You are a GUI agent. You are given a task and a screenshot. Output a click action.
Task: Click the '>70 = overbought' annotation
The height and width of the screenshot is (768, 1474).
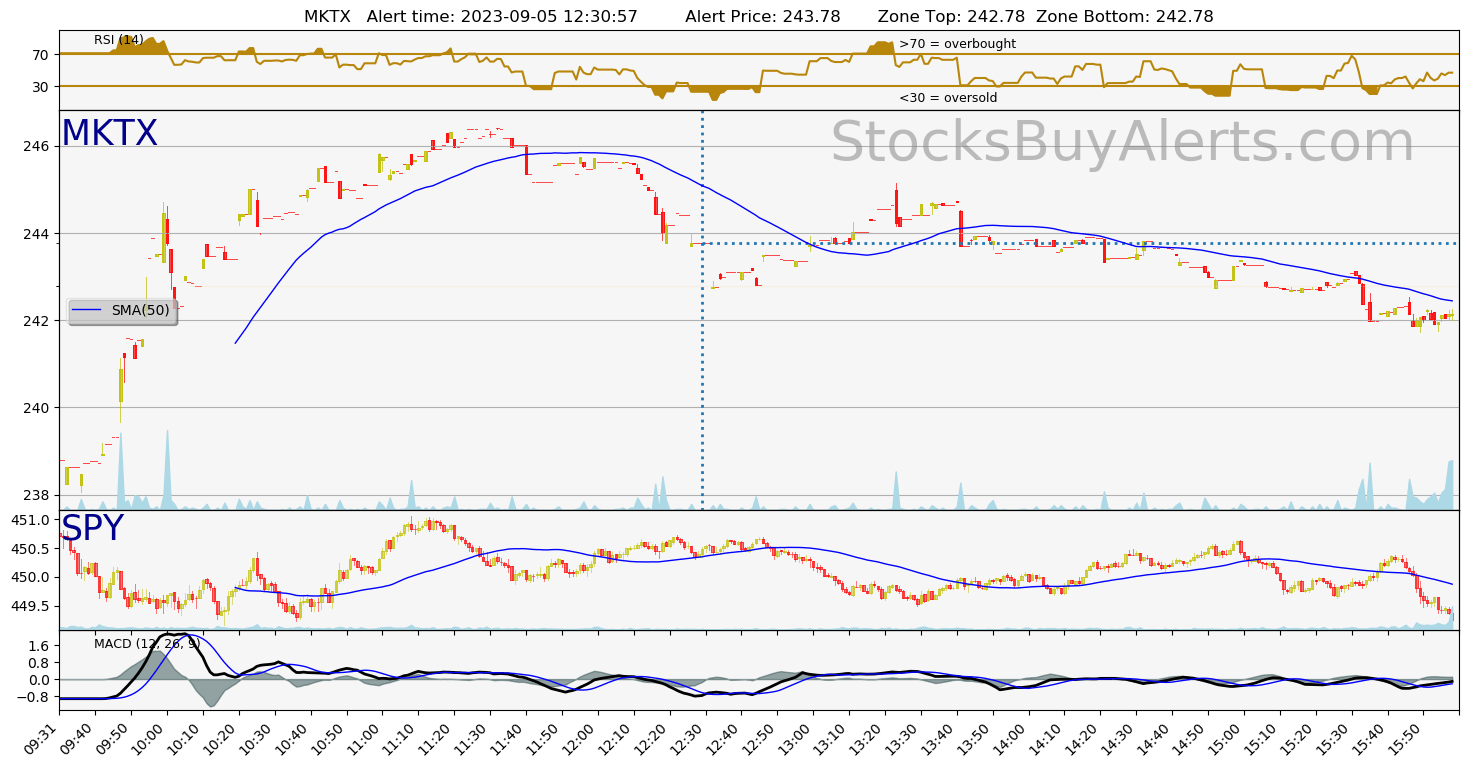click(x=957, y=44)
